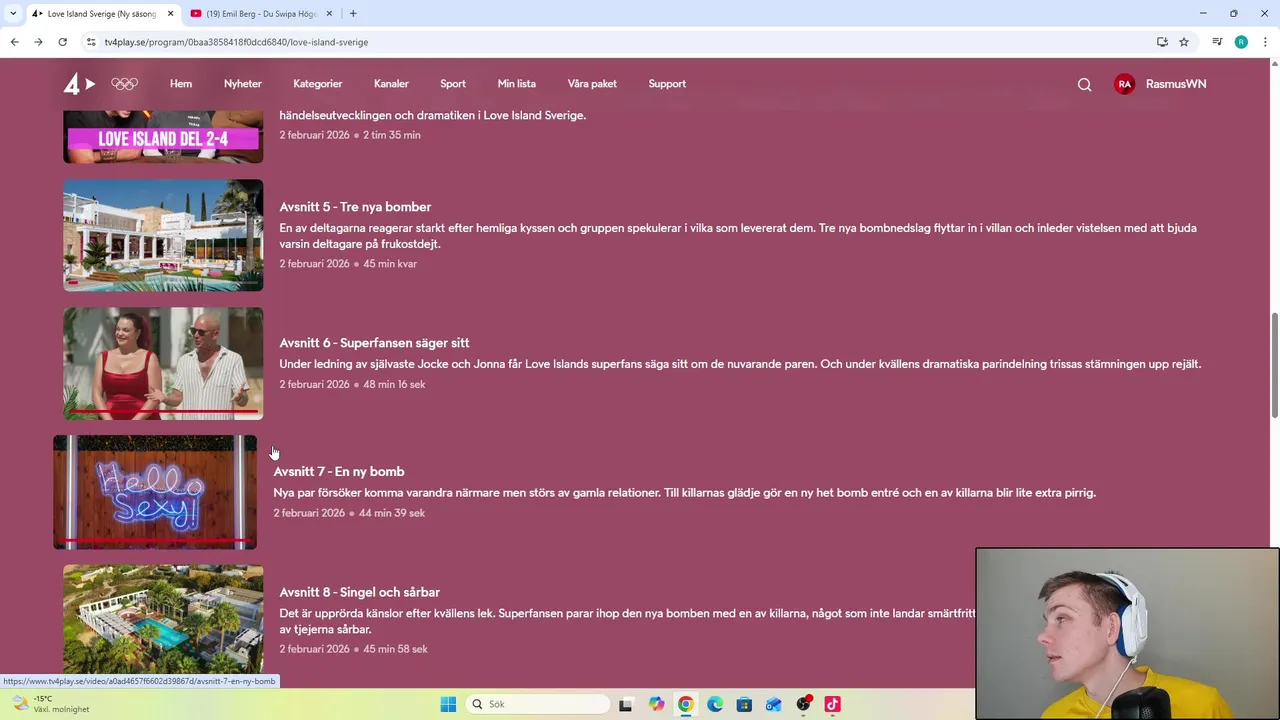The height and width of the screenshot is (720, 1280).
Task: Play Avsnitt 5 villa thumbnail
Action: pyautogui.click(x=163, y=235)
